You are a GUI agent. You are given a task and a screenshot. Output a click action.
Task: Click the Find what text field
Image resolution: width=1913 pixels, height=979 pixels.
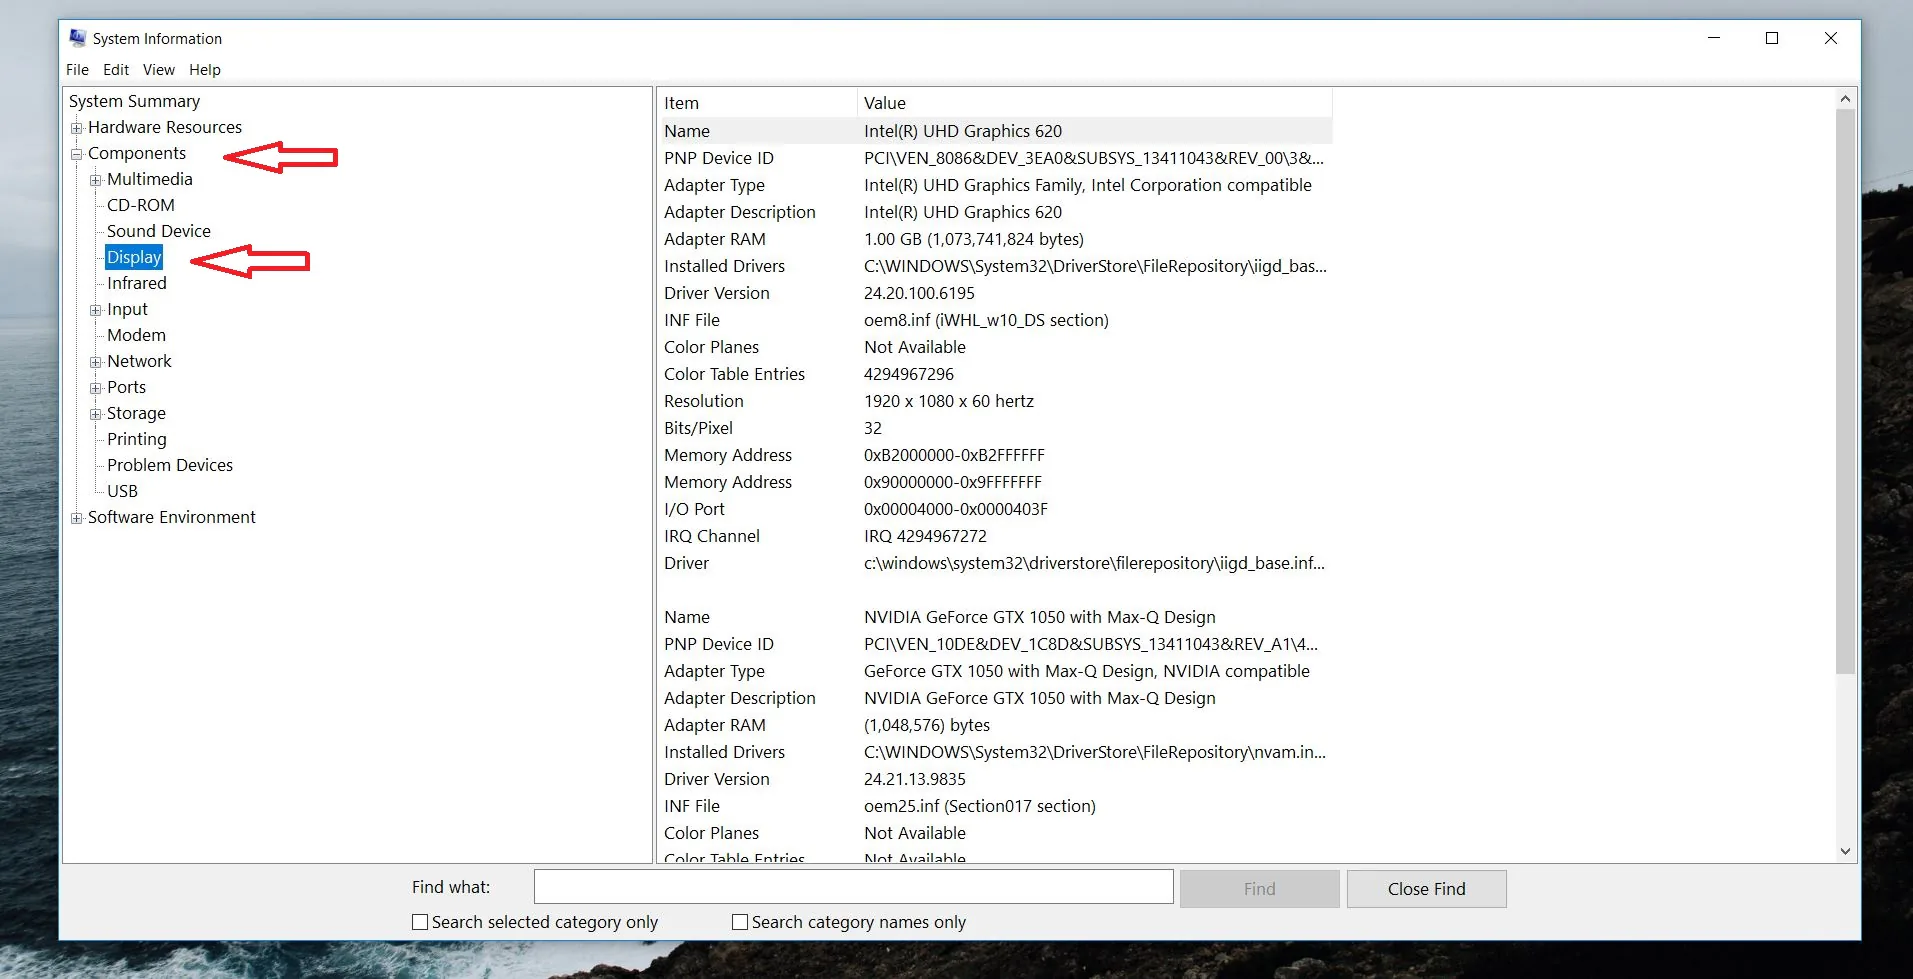click(x=853, y=887)
